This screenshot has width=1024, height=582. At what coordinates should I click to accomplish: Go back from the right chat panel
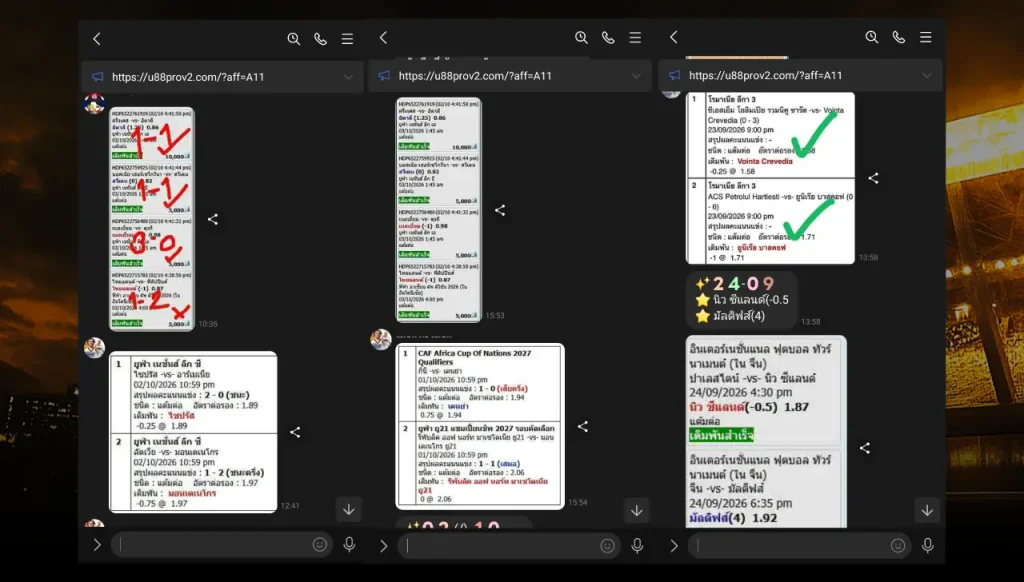(674, 37)
